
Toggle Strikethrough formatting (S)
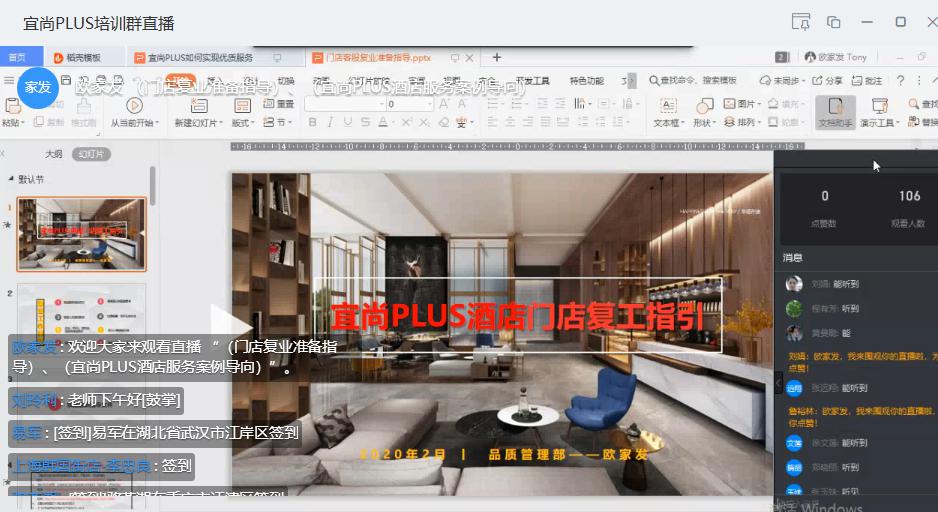[x=365, y=122]
